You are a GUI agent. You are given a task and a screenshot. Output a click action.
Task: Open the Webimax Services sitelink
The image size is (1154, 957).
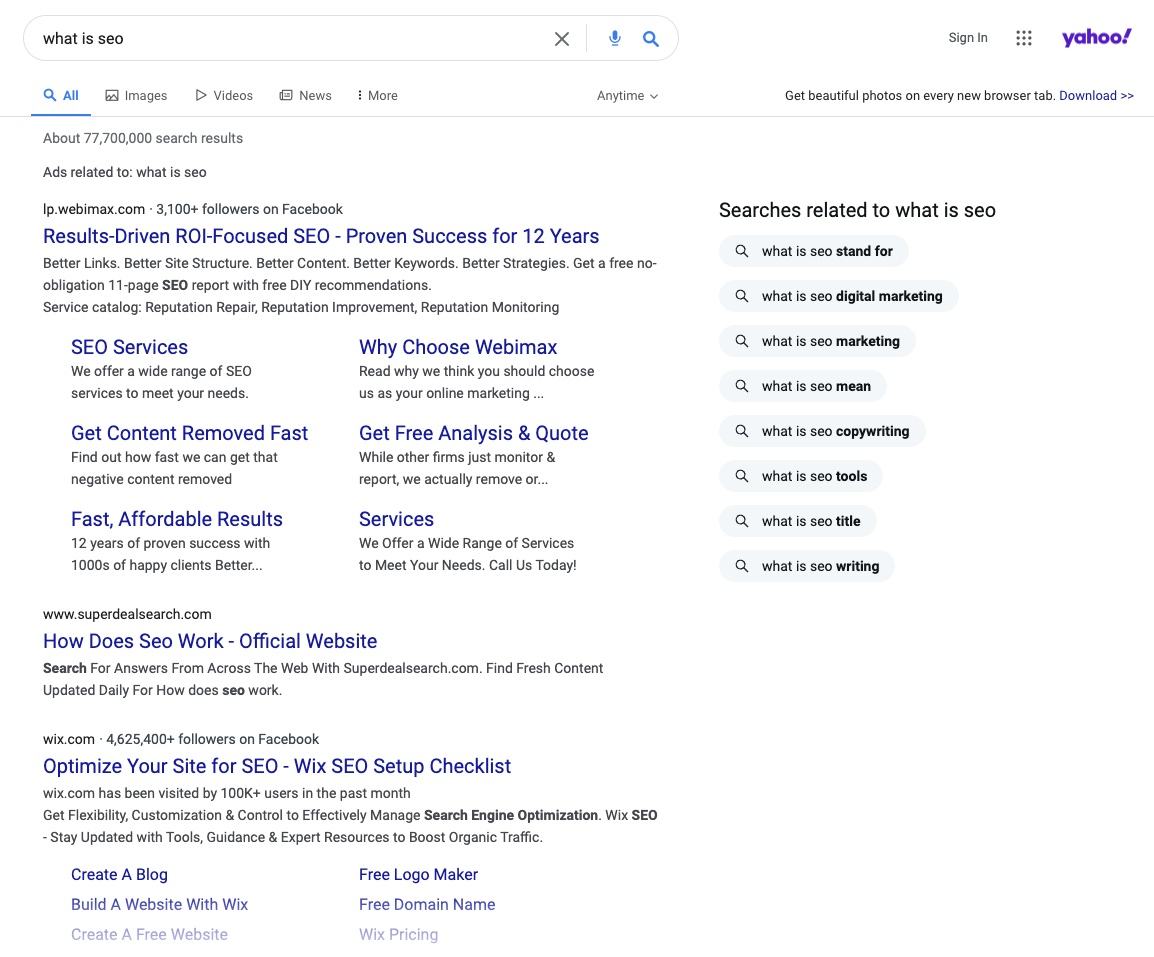(396, 520)
